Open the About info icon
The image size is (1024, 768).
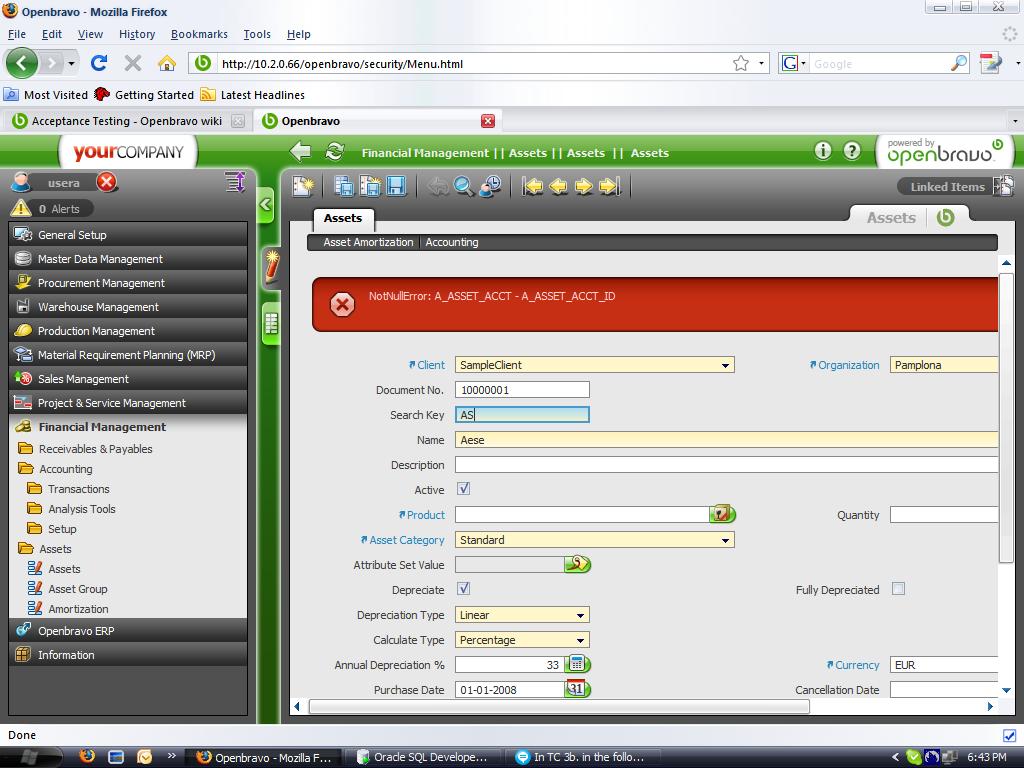823,151
